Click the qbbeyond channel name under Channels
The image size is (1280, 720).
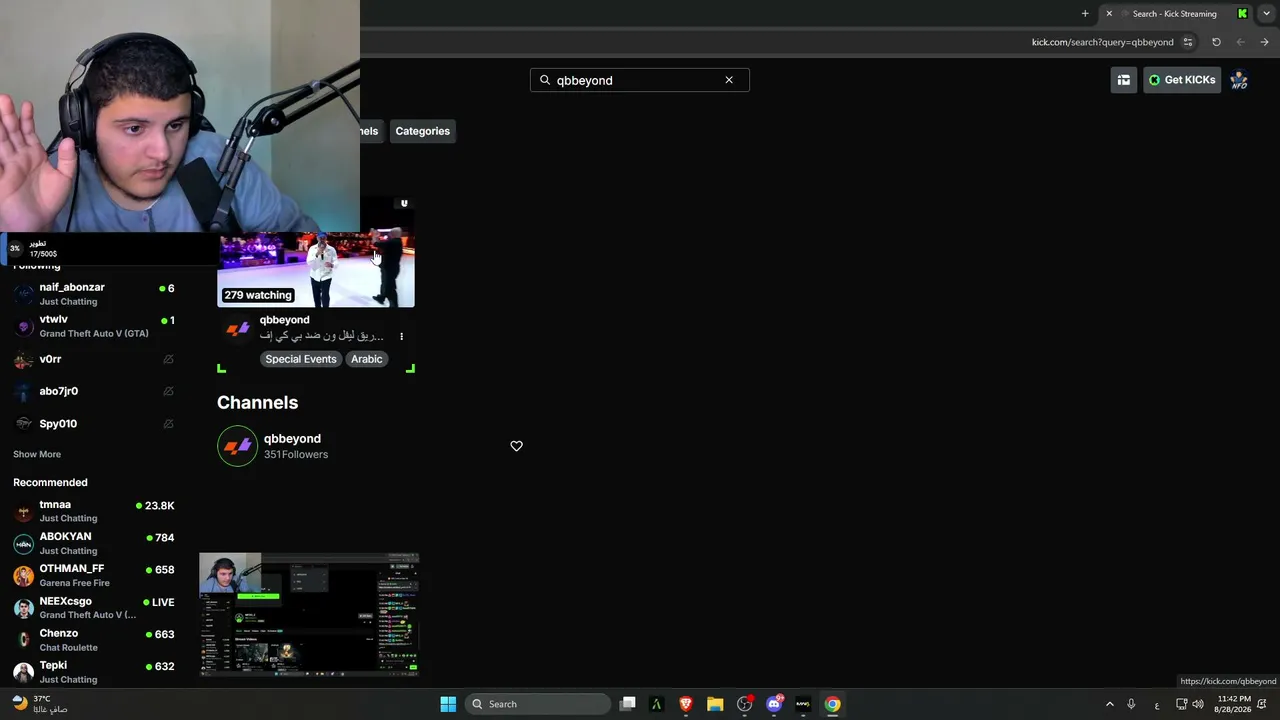click(x=292, y=439)
